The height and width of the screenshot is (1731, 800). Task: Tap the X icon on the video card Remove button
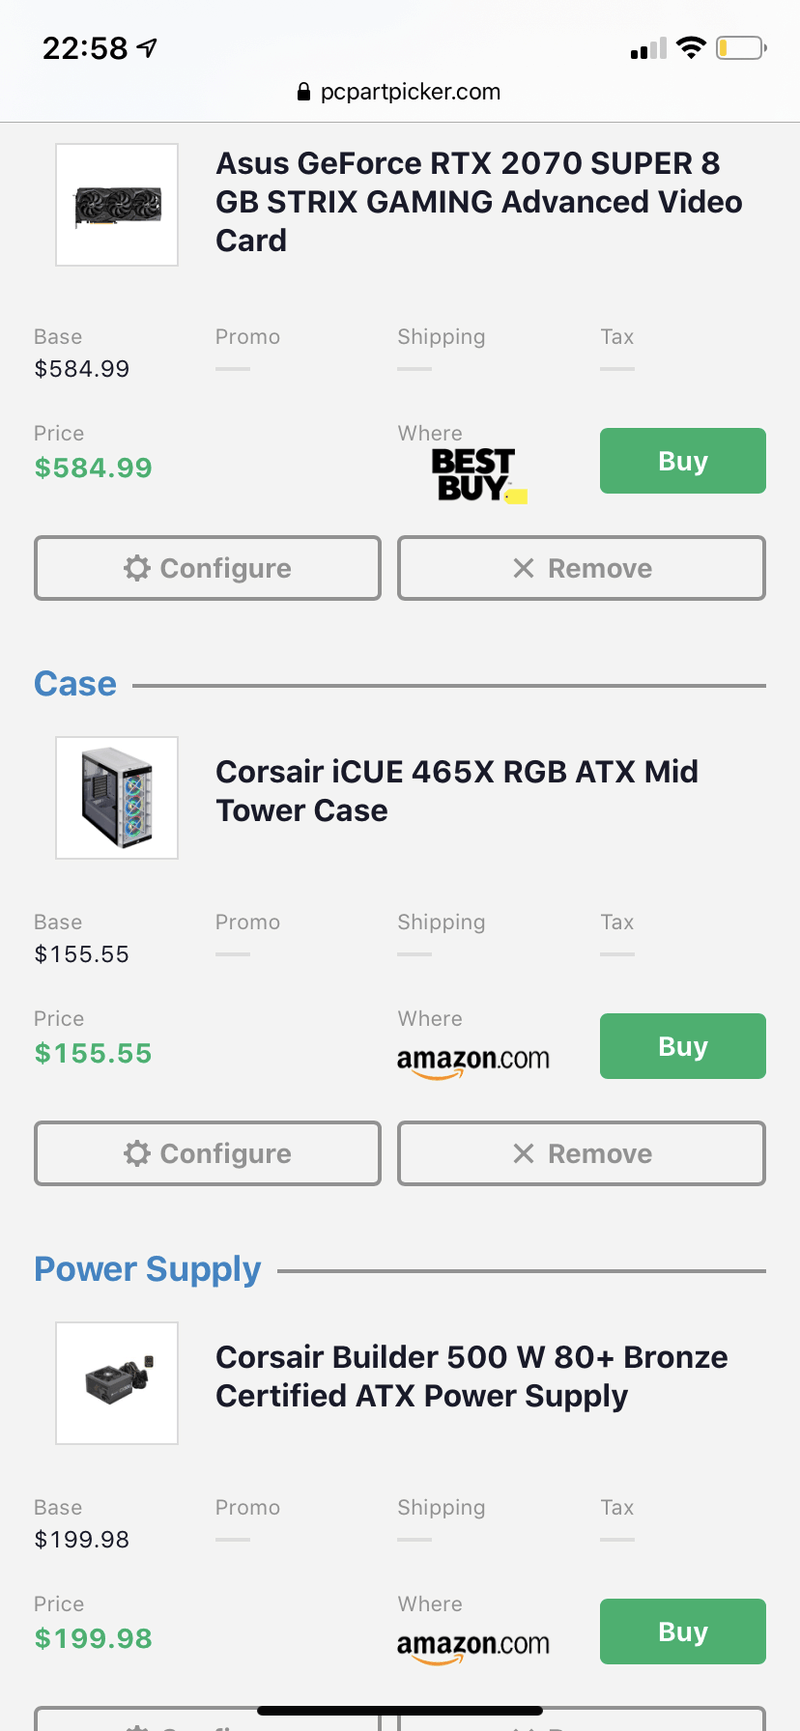pyautogui.click(x=523, y=568)
